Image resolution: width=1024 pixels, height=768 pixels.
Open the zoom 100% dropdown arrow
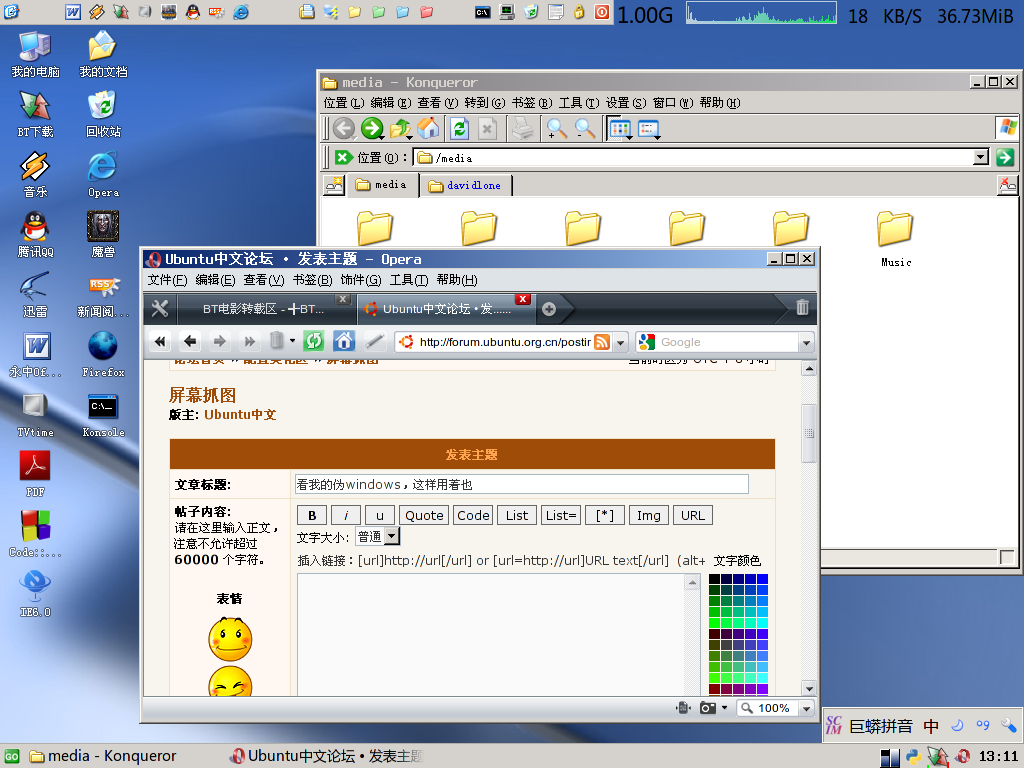click(x=807, y=708)
